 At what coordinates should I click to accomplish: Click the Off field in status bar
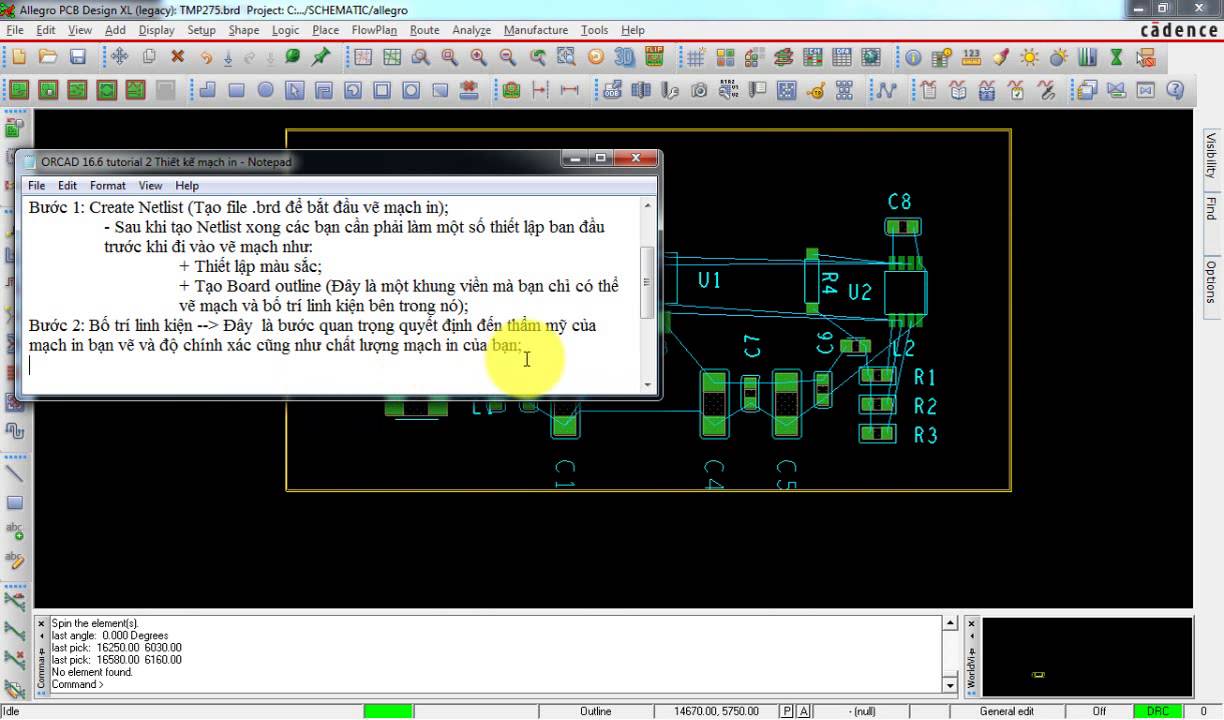(x=1099, y=711)
